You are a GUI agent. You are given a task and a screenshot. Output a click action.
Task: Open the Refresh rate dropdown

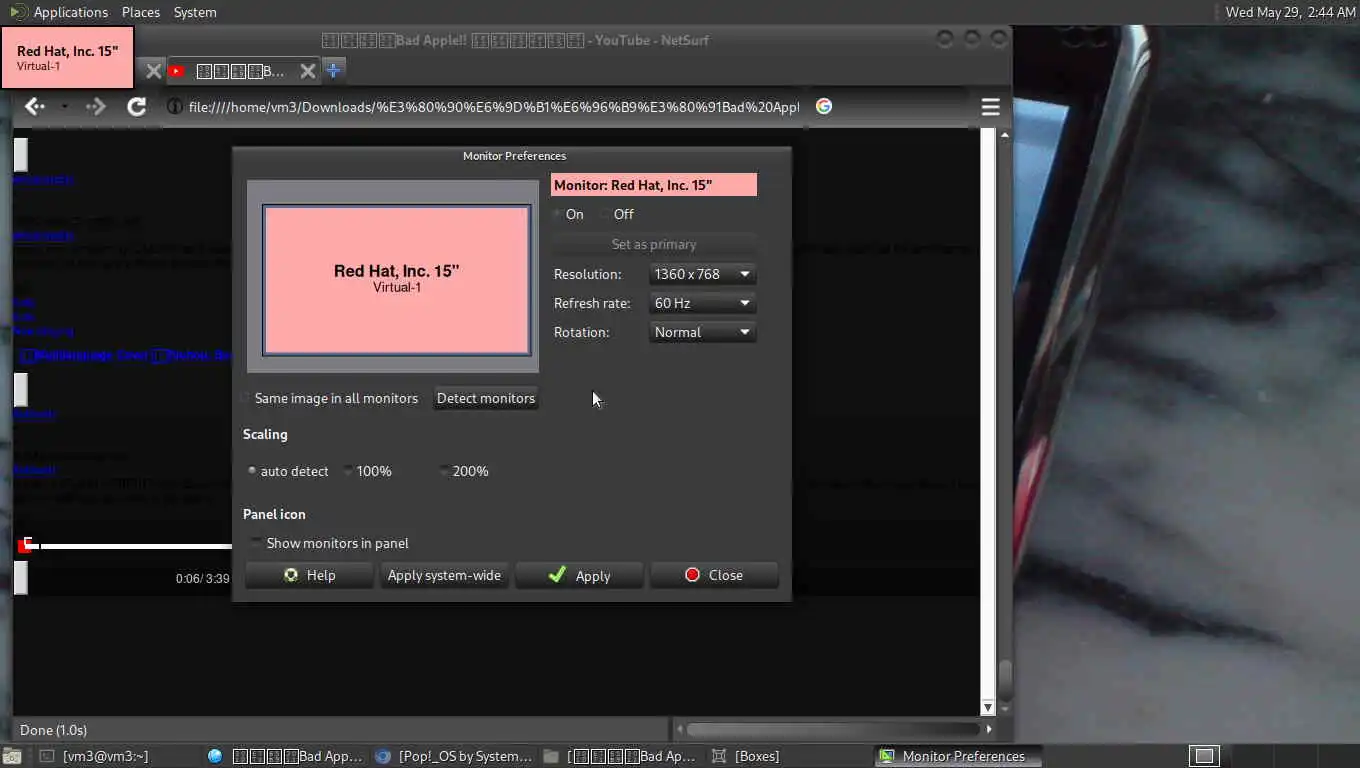pos(702,303)
